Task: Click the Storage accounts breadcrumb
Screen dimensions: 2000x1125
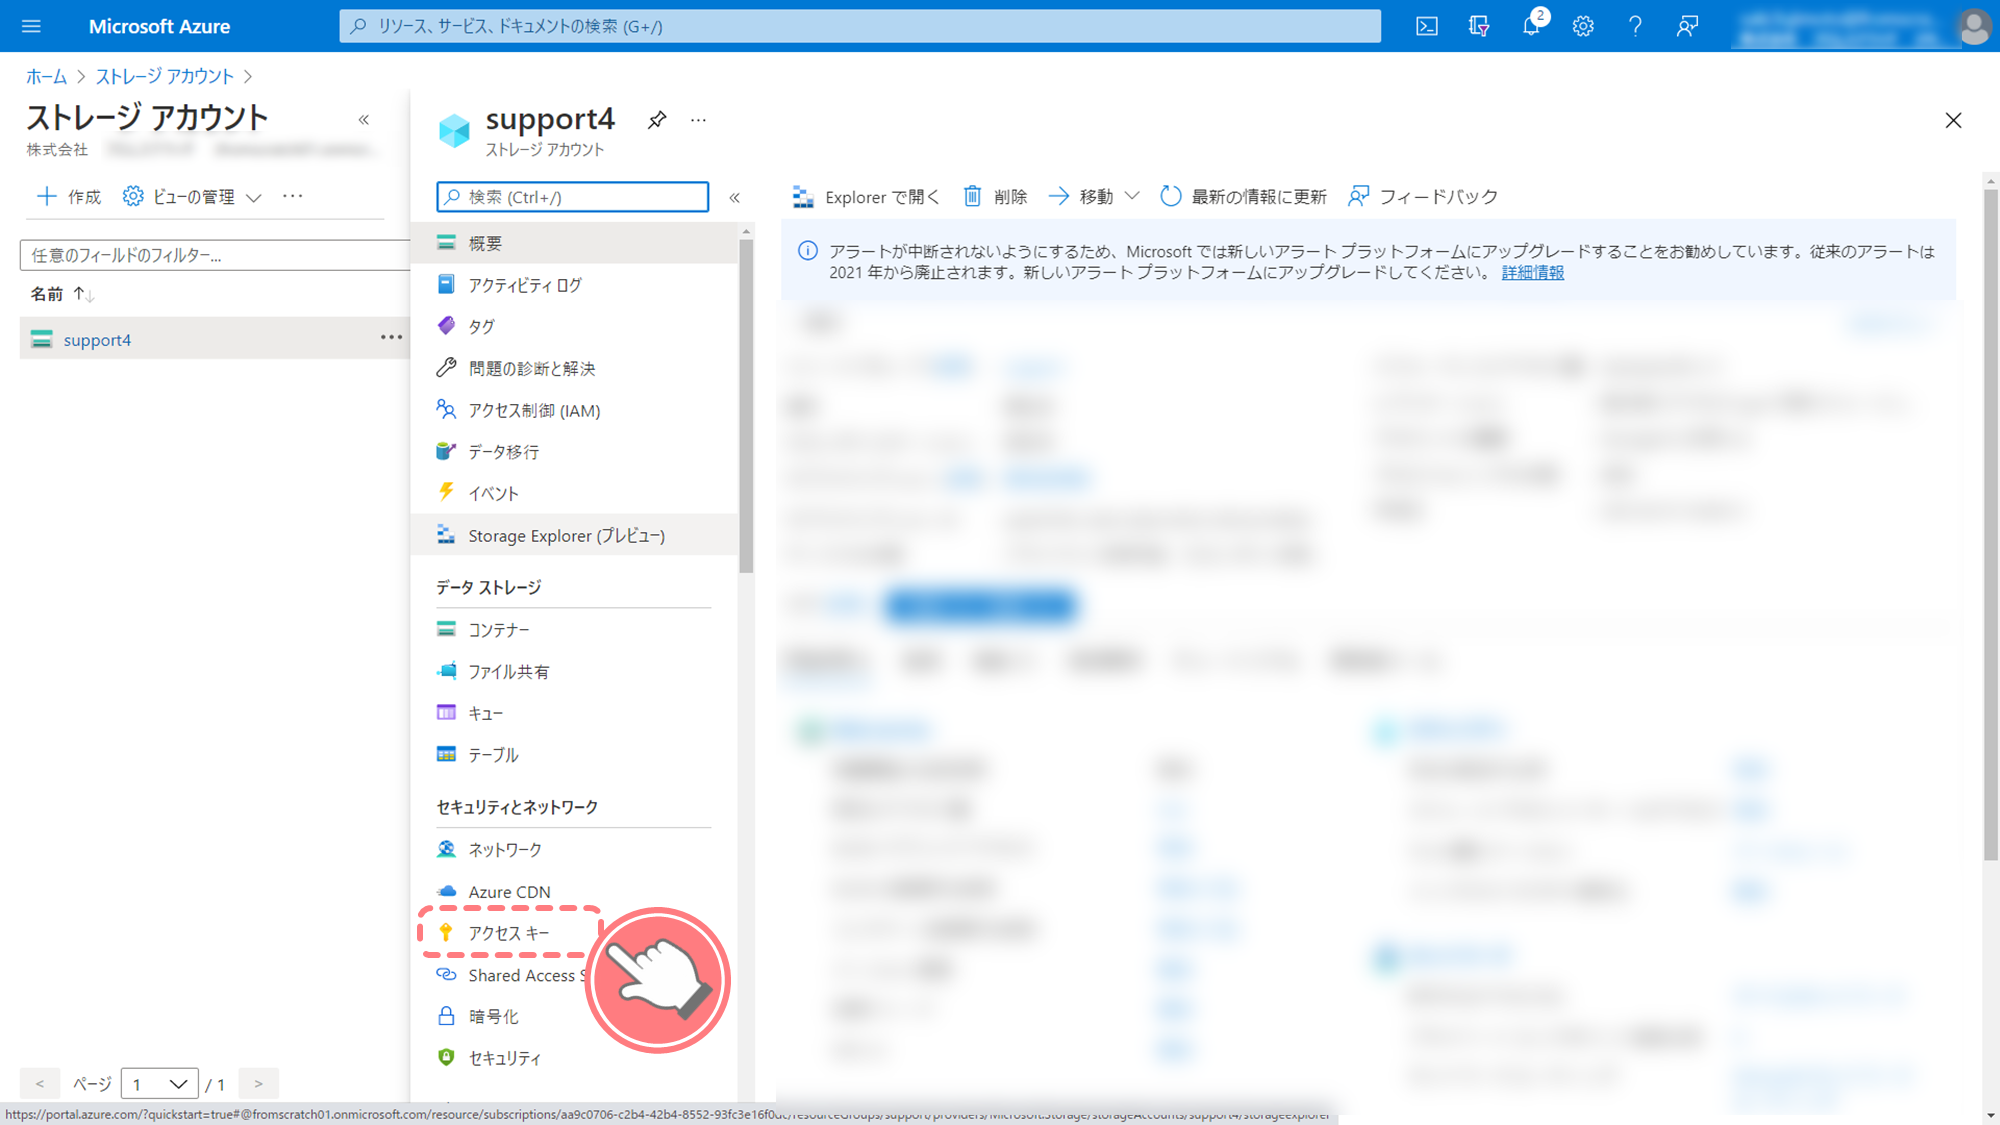Action: (164, 76)
